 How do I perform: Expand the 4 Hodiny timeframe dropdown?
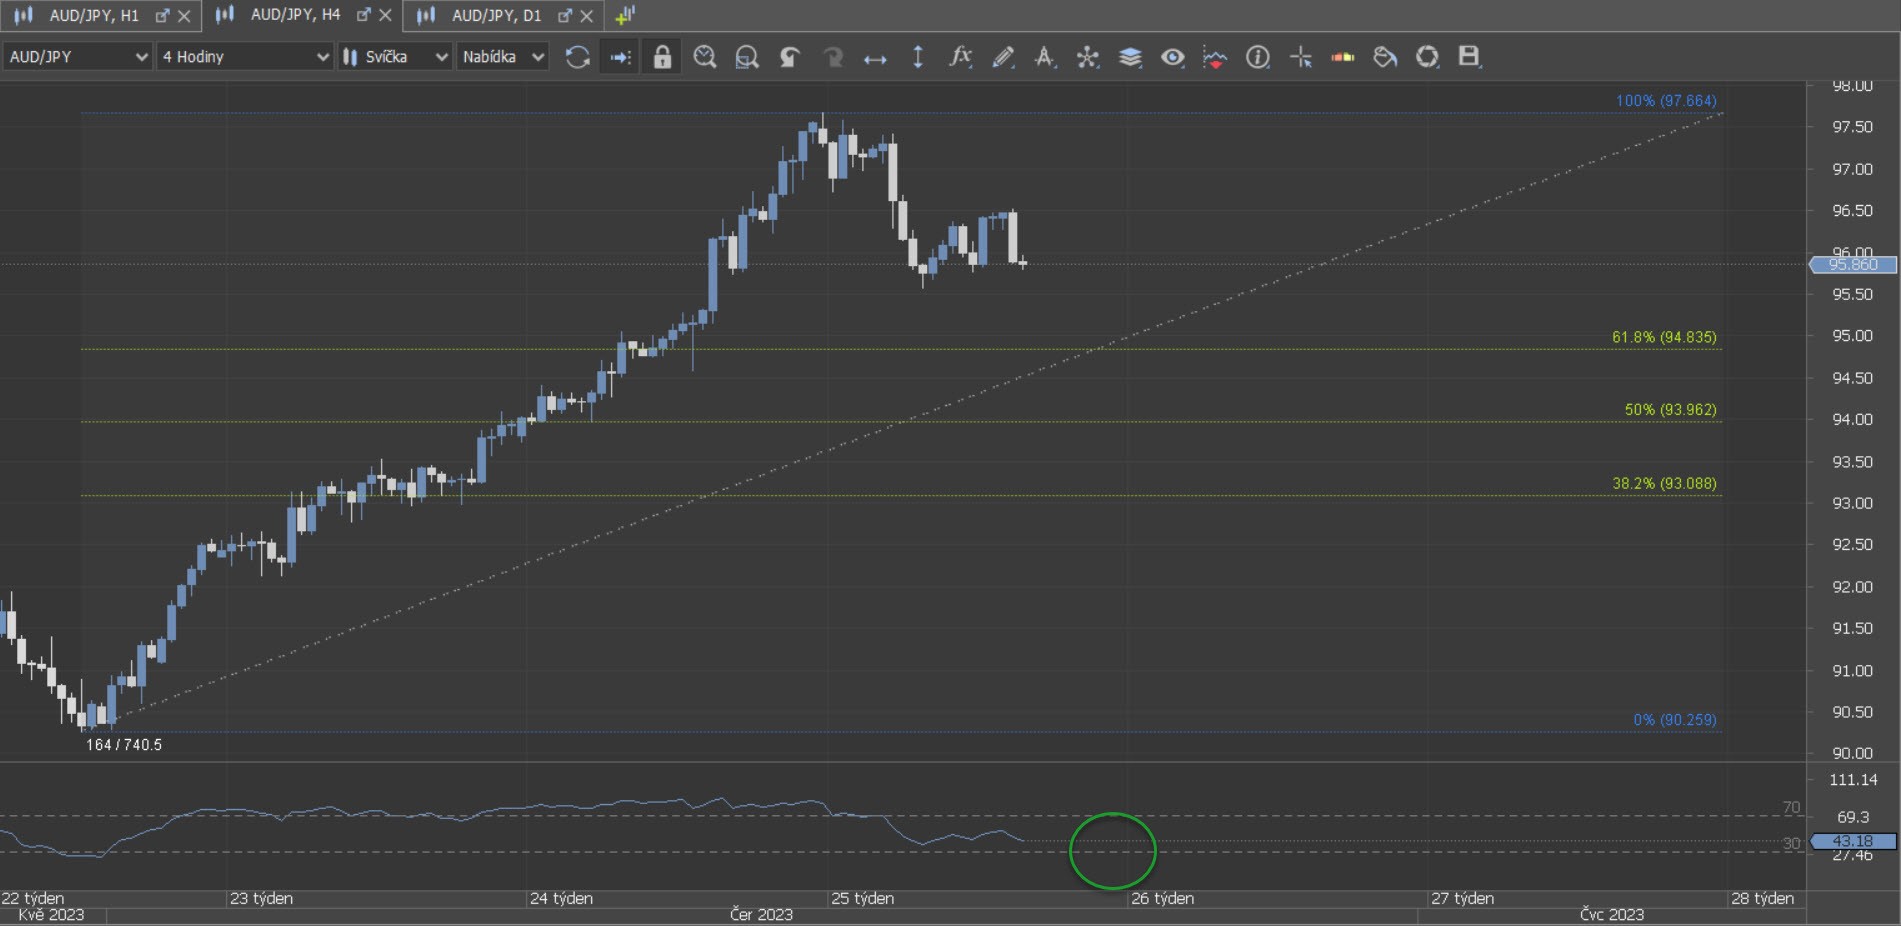[x=245, y=57]
